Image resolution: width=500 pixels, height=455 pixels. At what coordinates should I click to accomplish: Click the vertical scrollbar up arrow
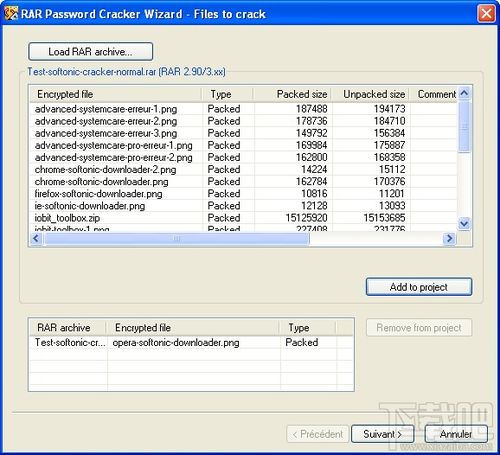pyautogui.click(x=464, y=93)
